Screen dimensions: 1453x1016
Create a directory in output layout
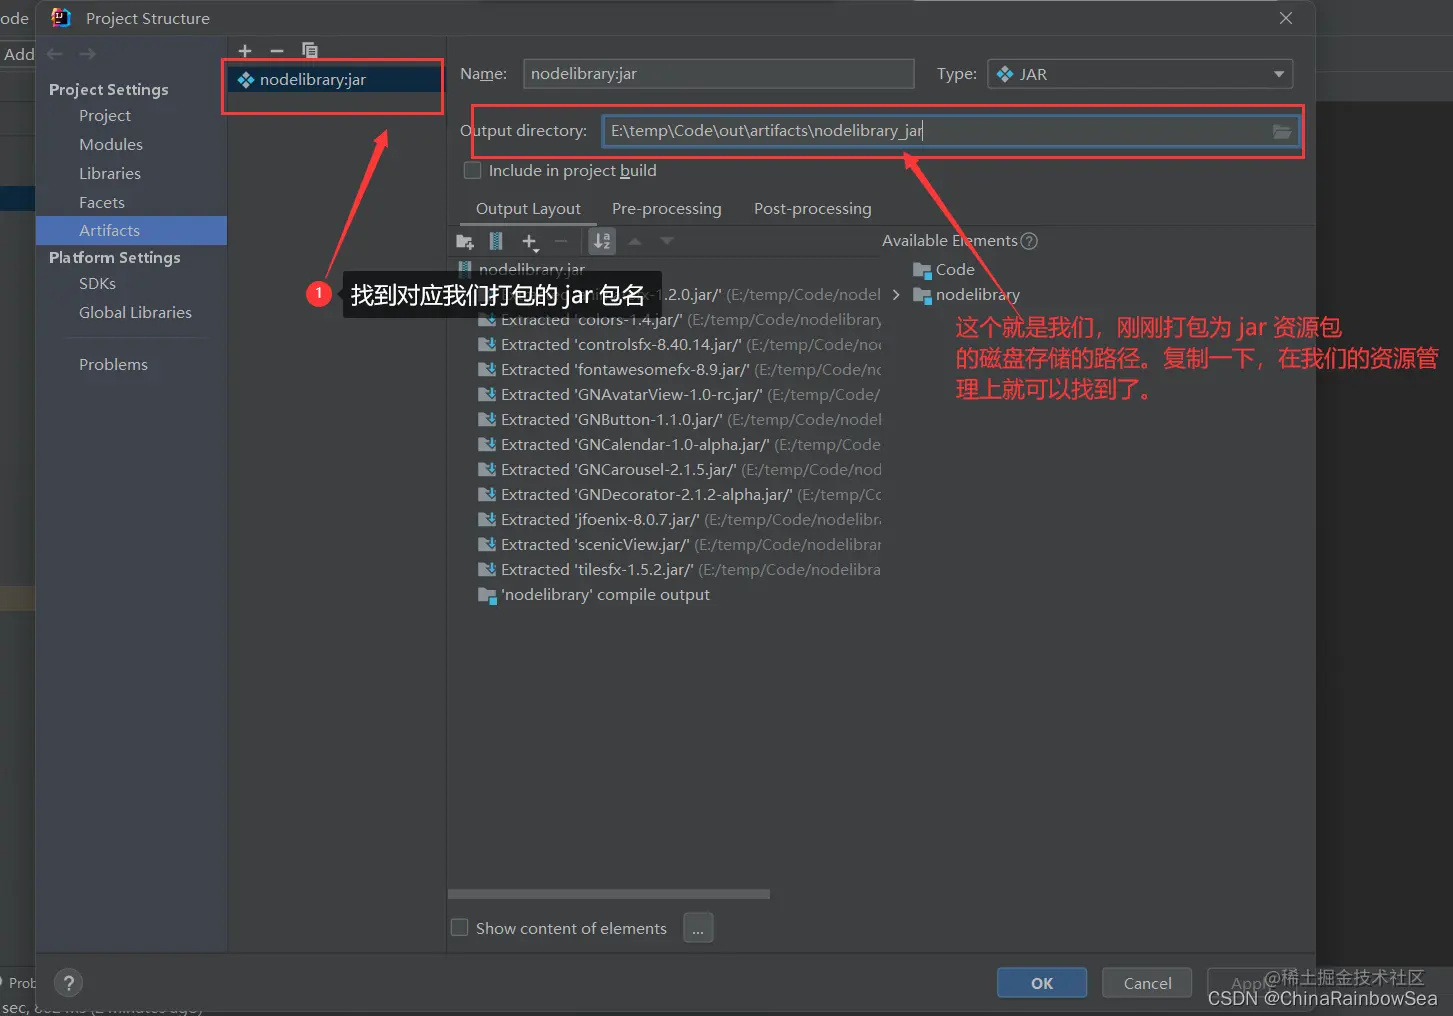[x=465, y=241]
